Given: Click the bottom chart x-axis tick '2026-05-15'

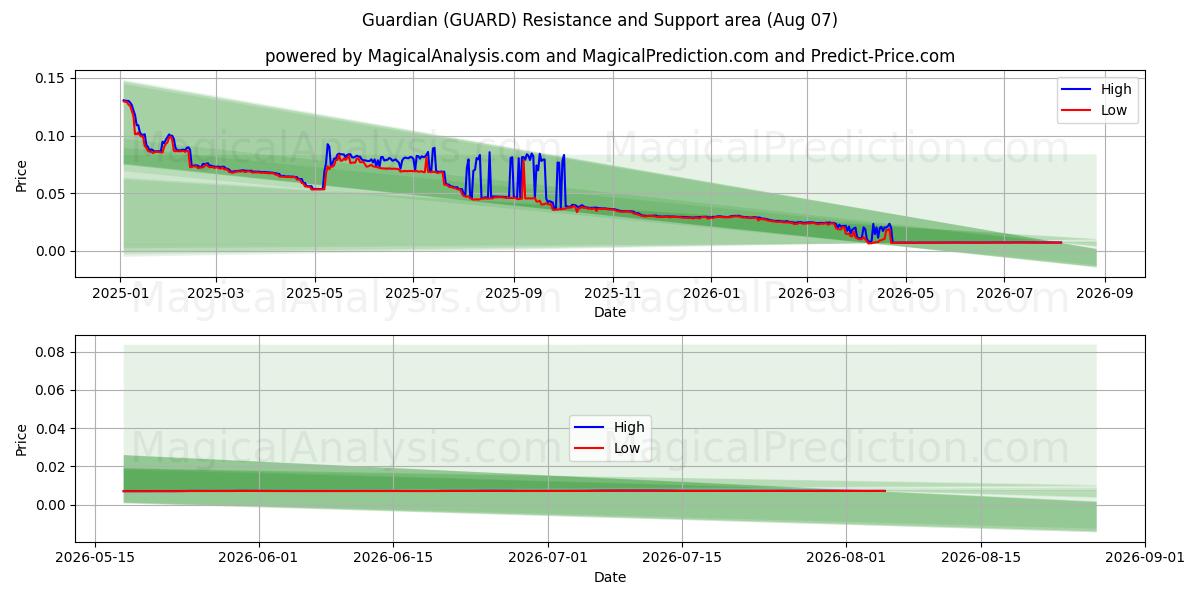Looking at the screenshot, I should pyautogui.click(x=95, y=558).
